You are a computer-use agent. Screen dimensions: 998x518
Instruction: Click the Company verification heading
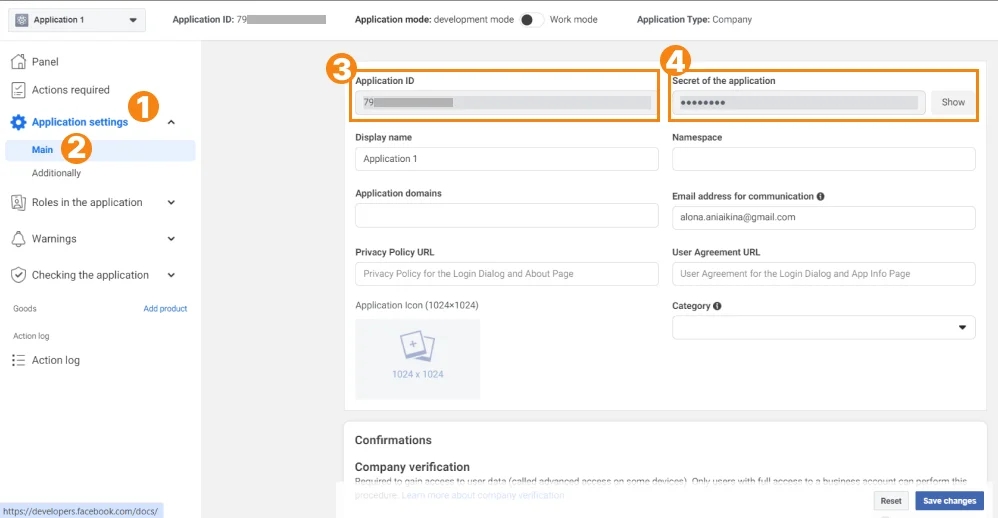(x=412, y=466)
